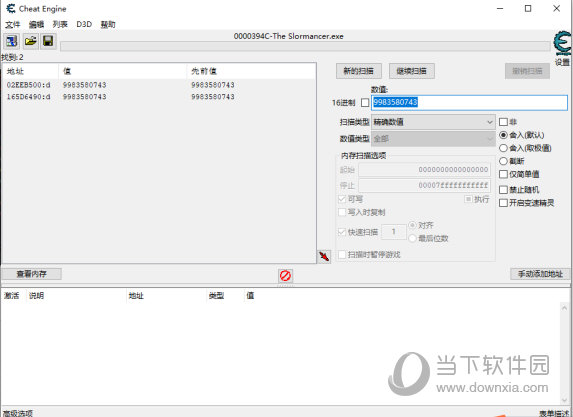The image size is (573, 417).
Task: Click the value input field 9983580743
Action: pyautogui.click(x=469, y=103)
